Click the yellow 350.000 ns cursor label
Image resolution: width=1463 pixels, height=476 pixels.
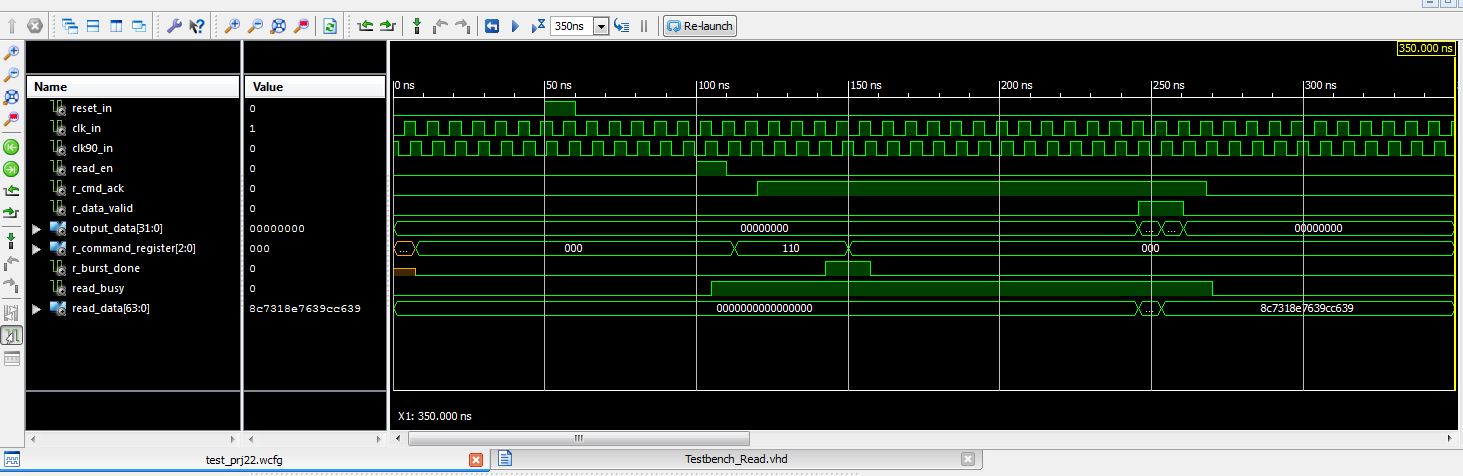tap(1425, 48)
